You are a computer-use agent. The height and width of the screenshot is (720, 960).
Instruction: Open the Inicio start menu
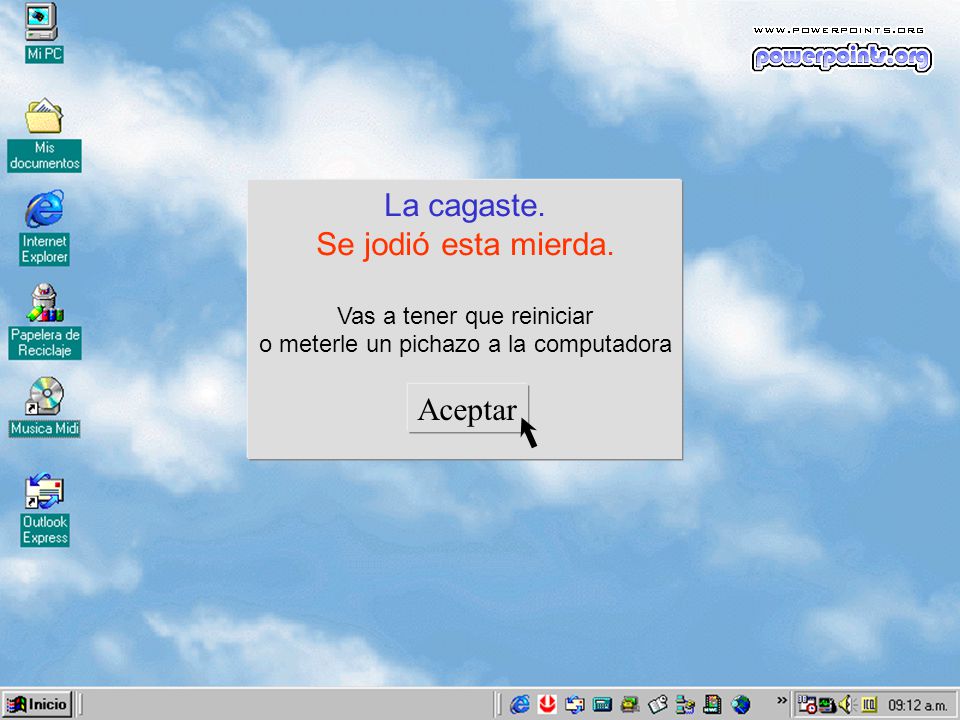click(37, 704)
